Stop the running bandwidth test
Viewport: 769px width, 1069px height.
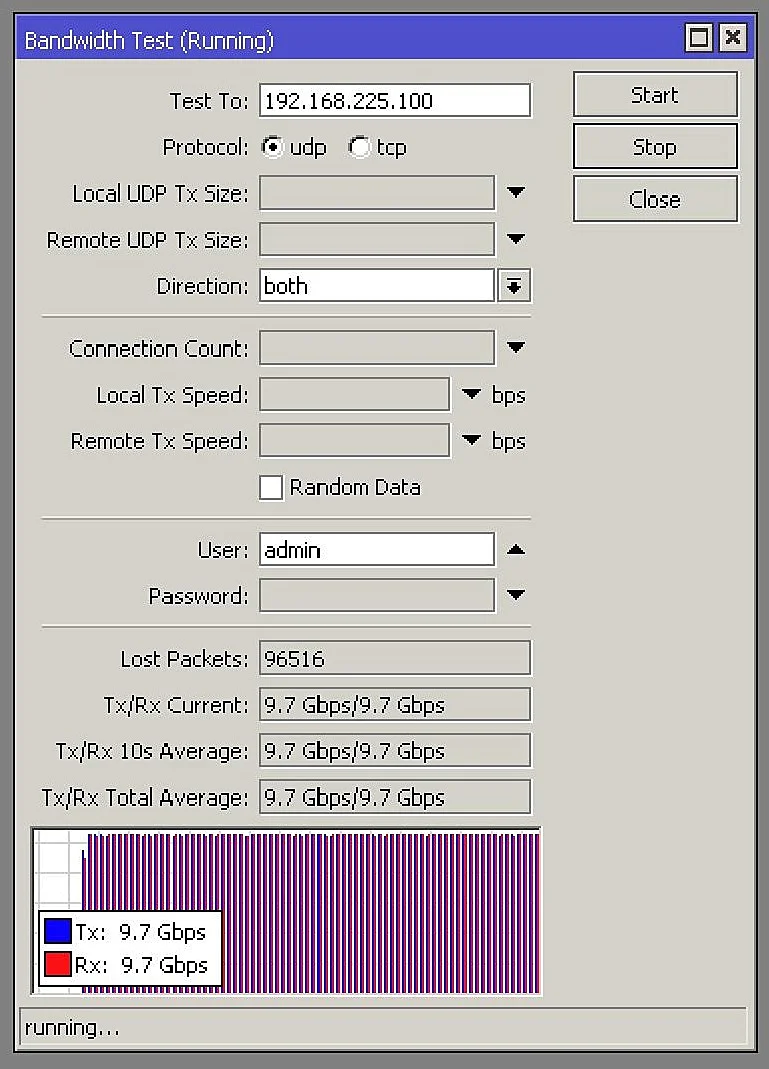click(x=655, y=147)
